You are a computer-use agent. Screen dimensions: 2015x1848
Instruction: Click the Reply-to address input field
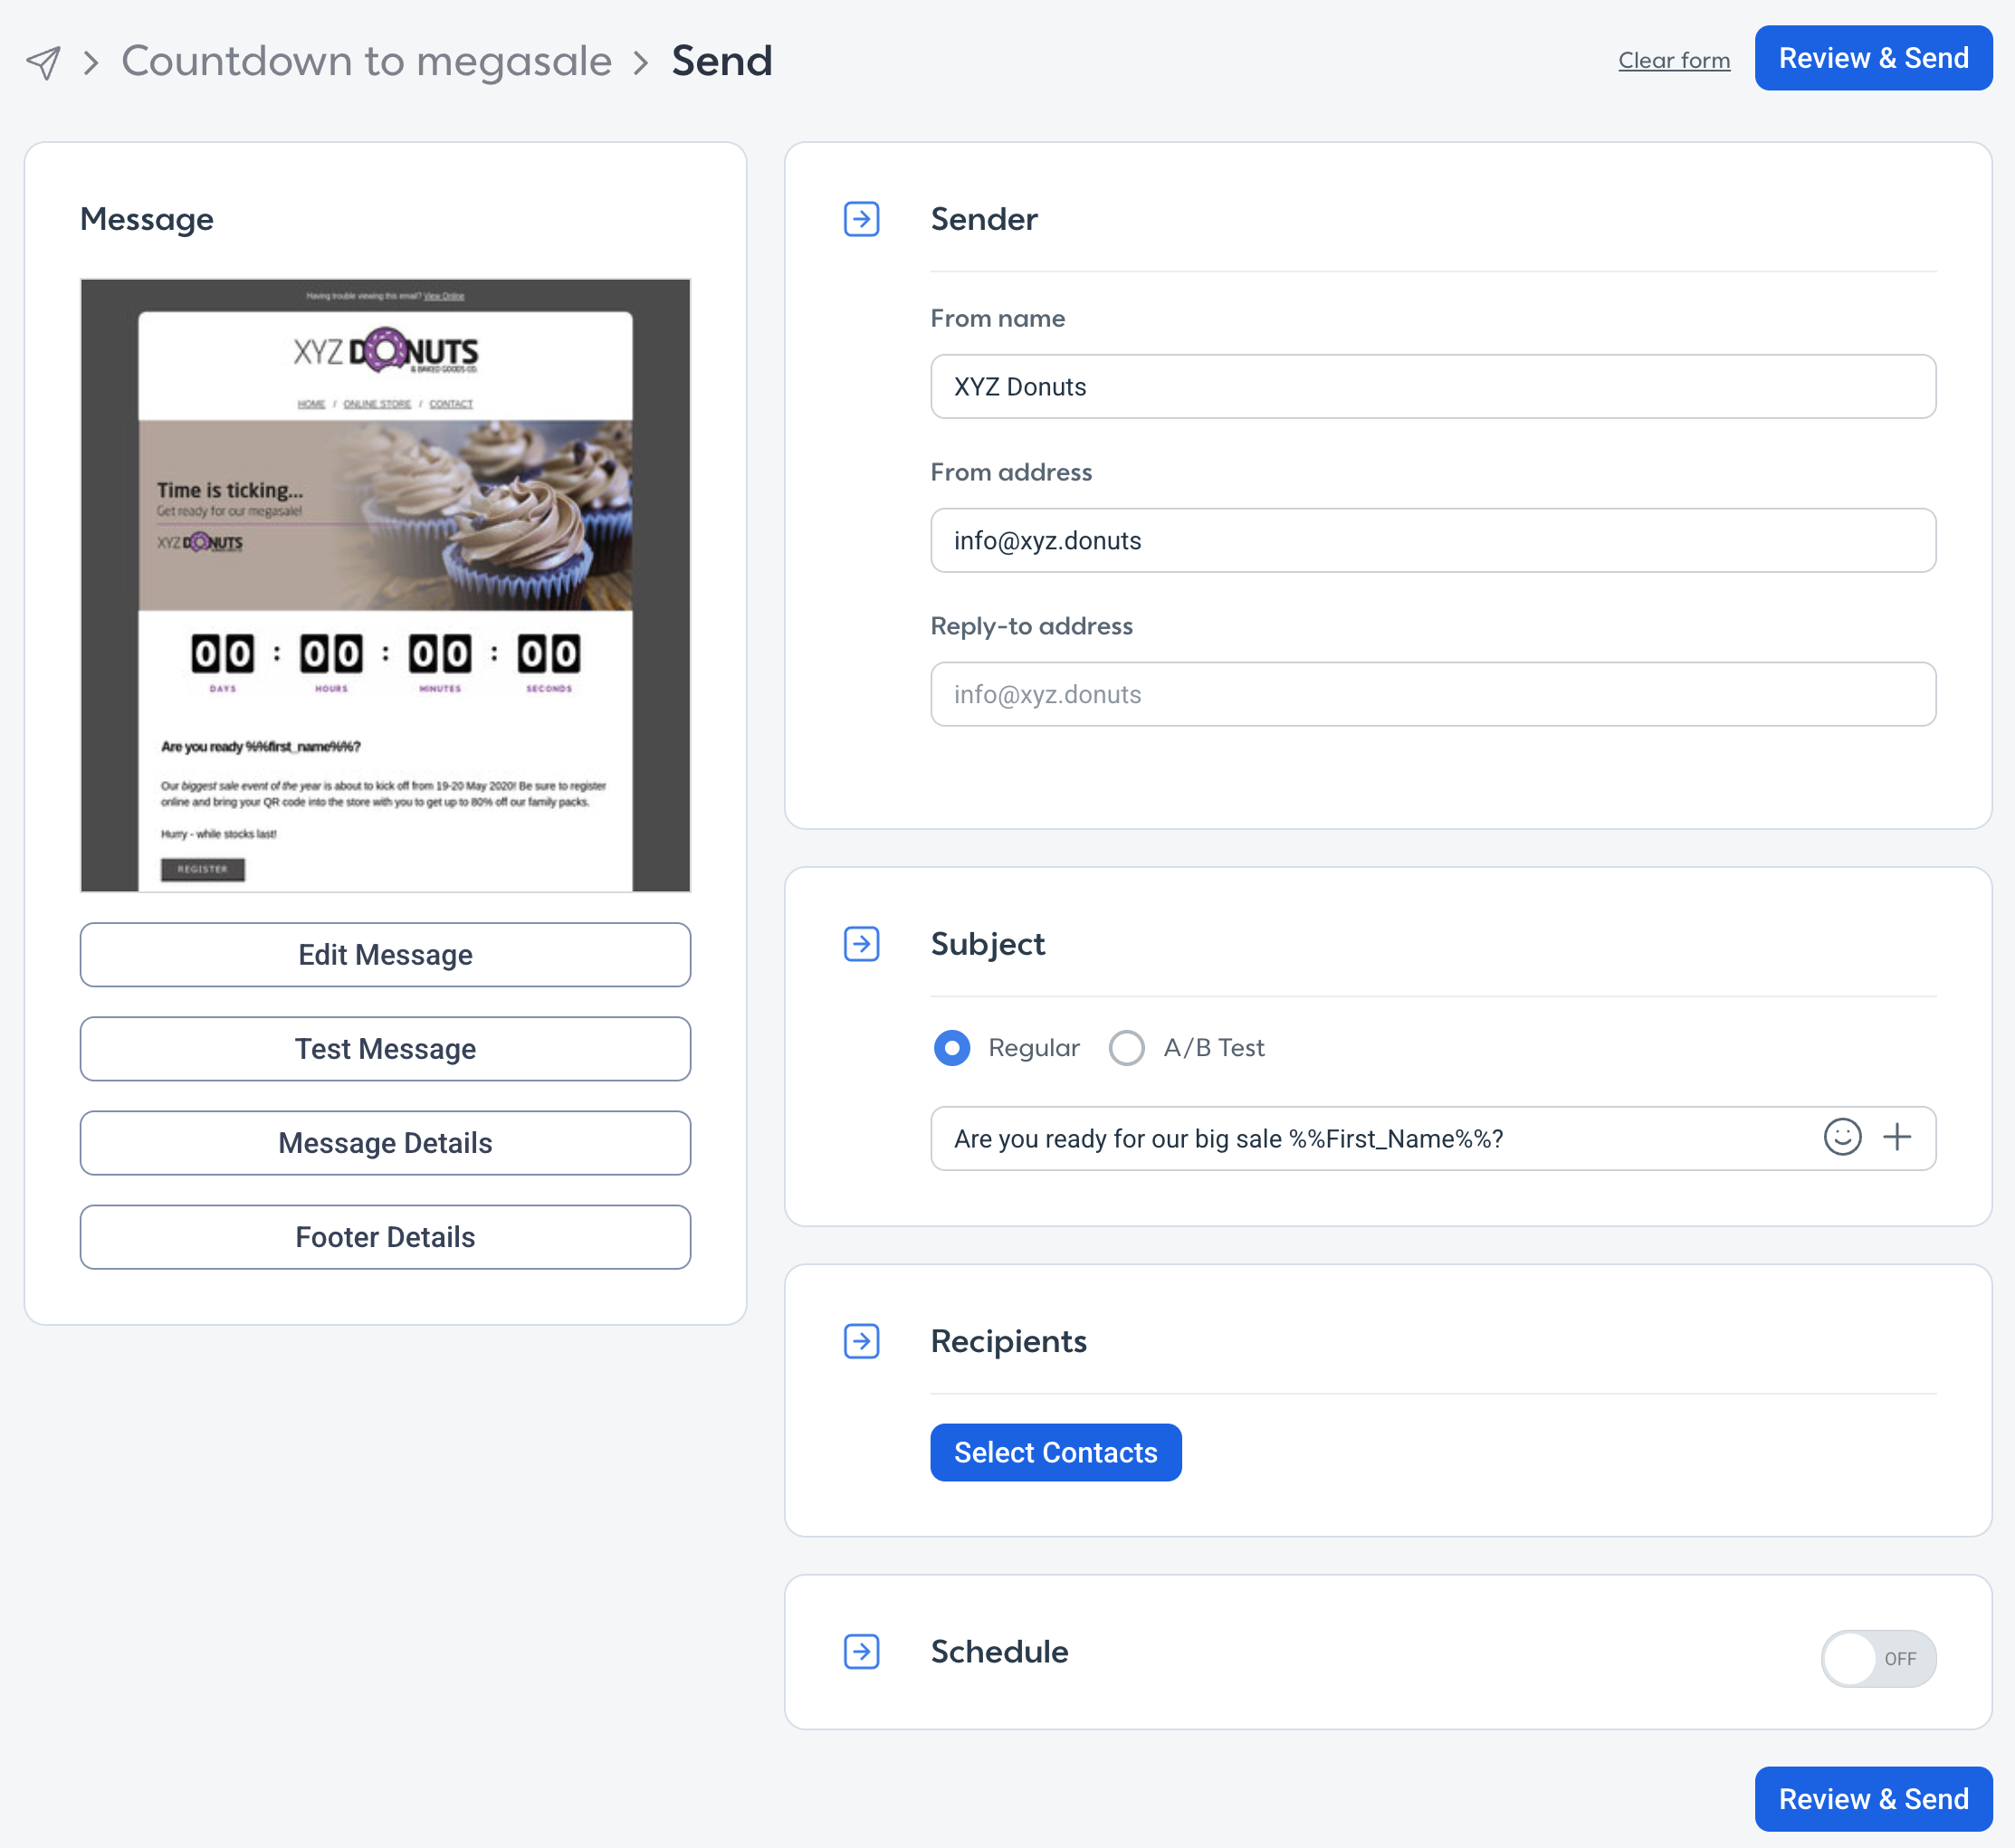[1432, 694]
